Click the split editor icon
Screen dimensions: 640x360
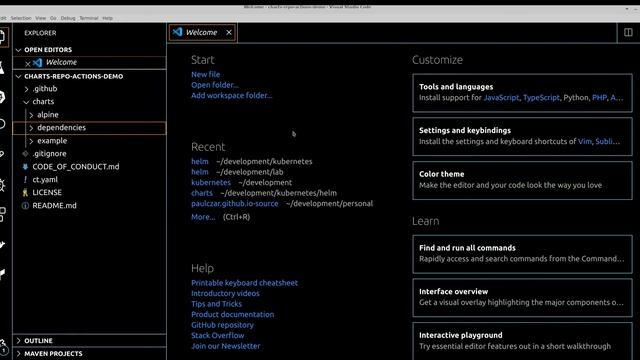(628, 32)
